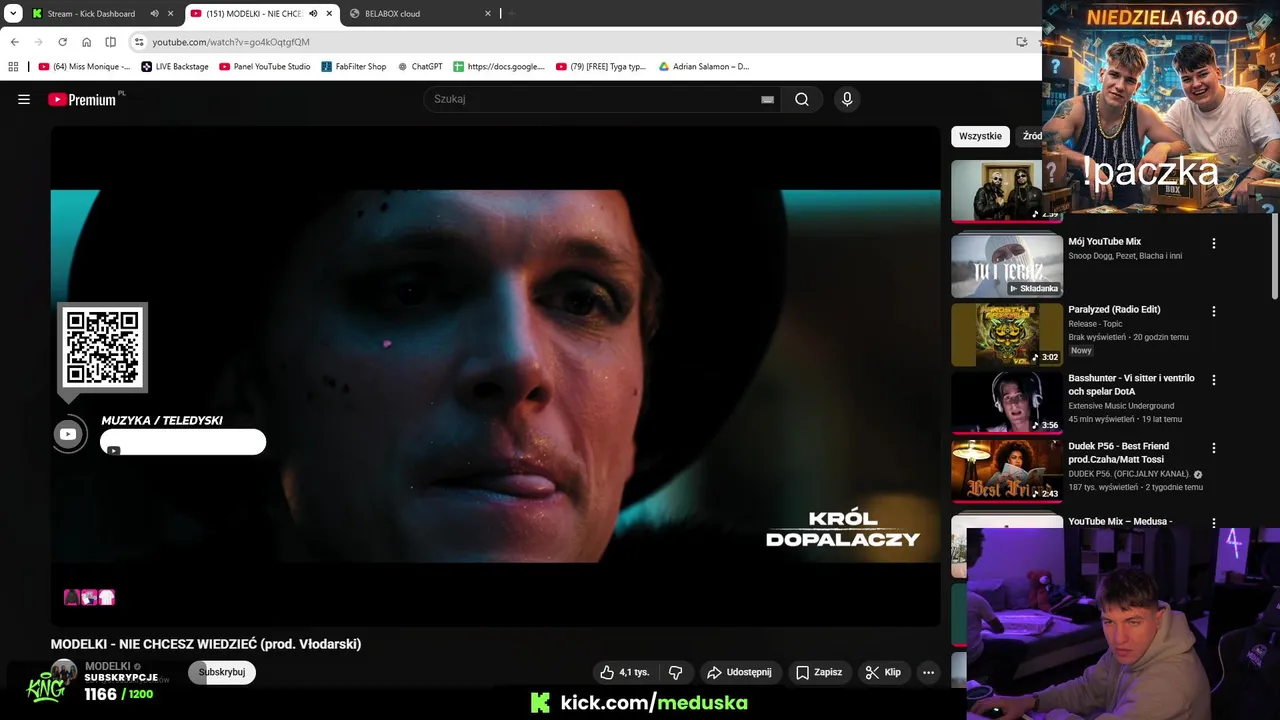Open Paralyzed (Radio Edit) title link

pyautogui.click(x=1114, y=309)
